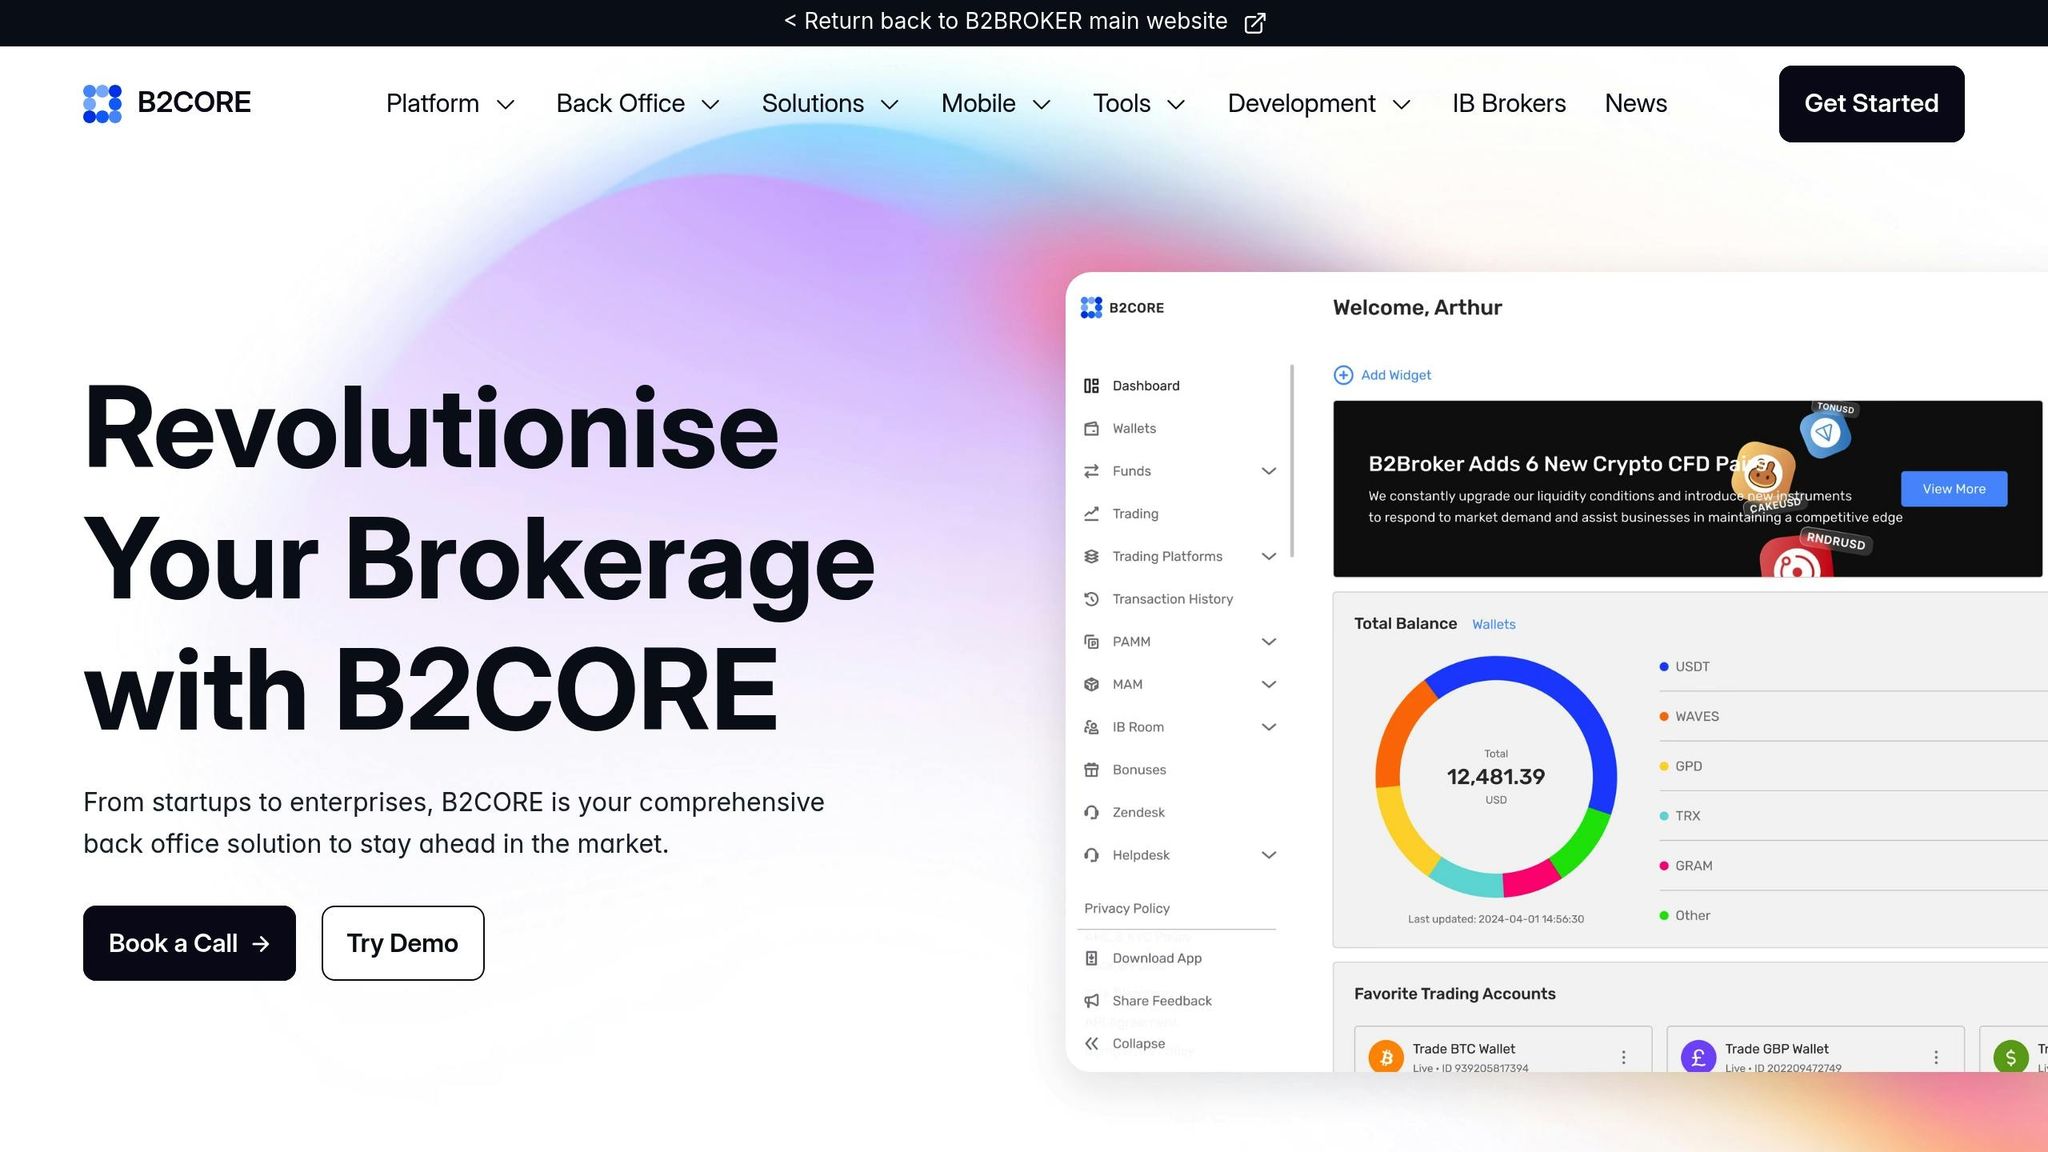Click the Helpdesk headset icon
This screenshot has height=1152, width=2048.
(x=1091, y=855)
